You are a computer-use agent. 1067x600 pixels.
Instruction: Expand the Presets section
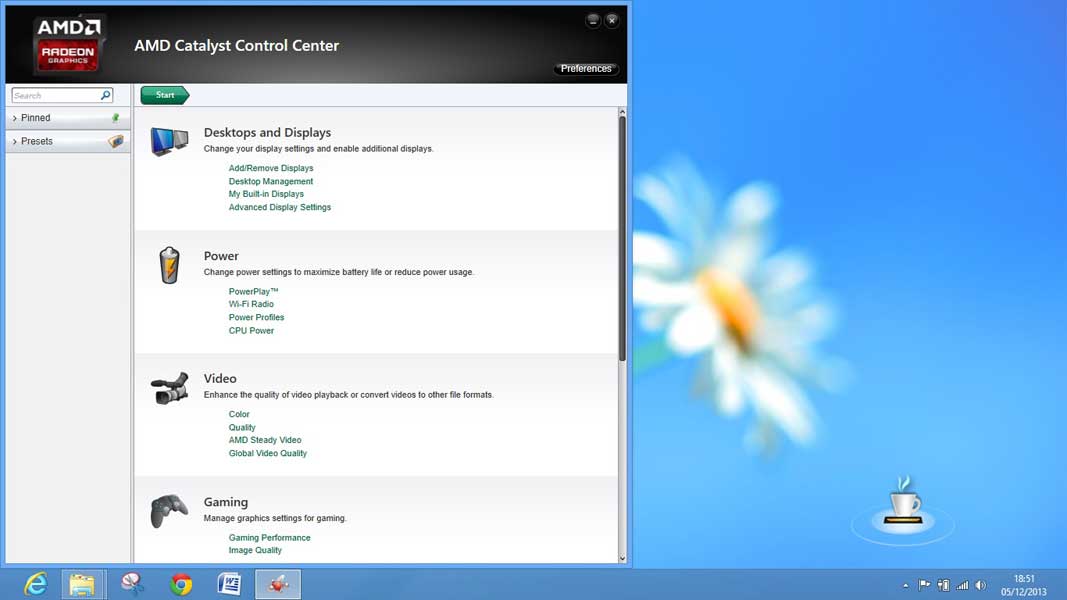click(67, 141)
